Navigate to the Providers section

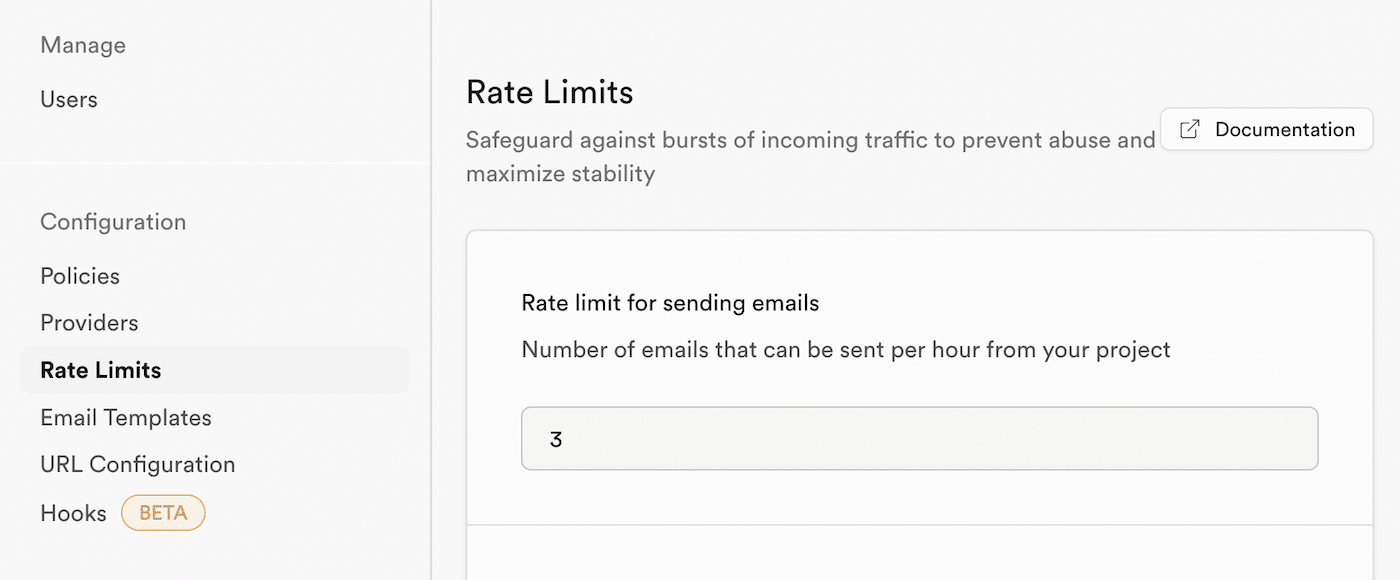click(x=89, y=322)
